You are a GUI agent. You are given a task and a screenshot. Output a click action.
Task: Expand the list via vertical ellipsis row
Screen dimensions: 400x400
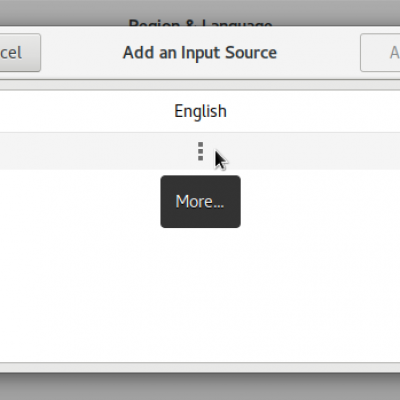(200, 151)
